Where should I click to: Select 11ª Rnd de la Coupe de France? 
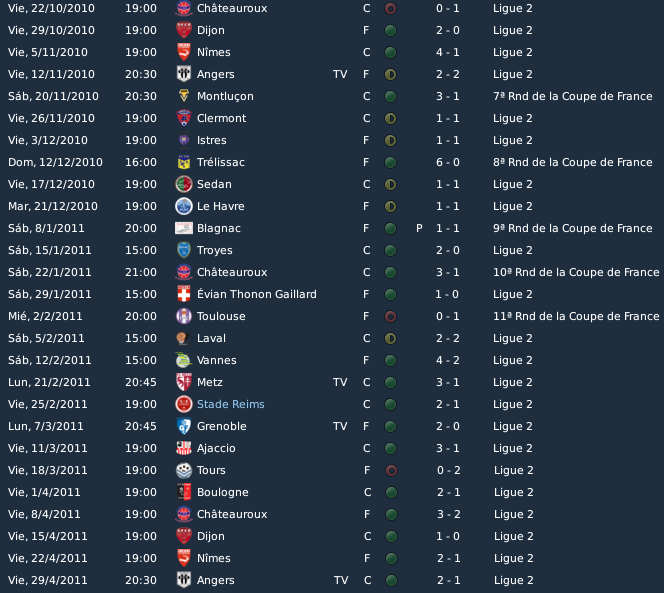576,316
